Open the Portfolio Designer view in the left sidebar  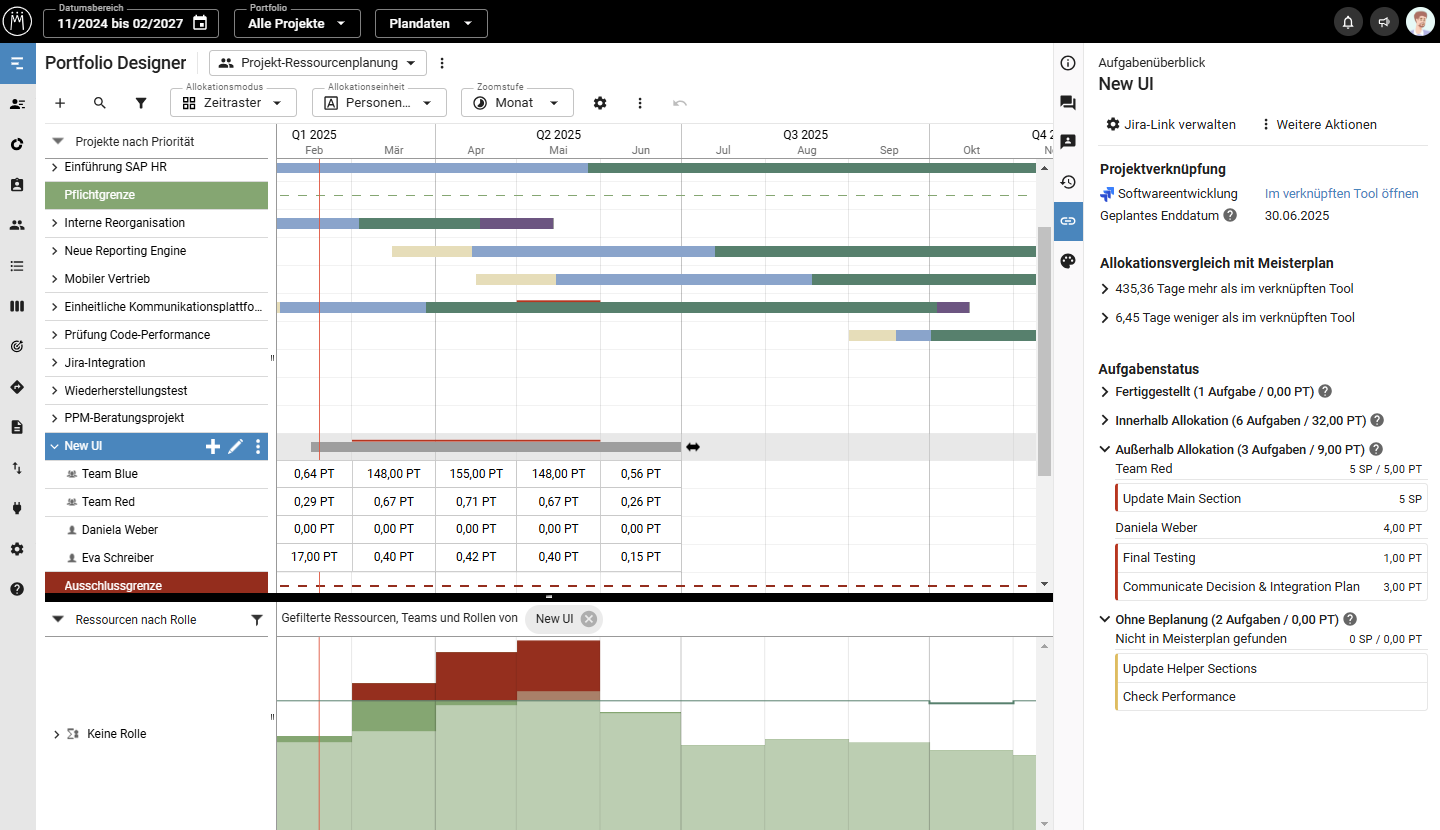coord(17,63)
